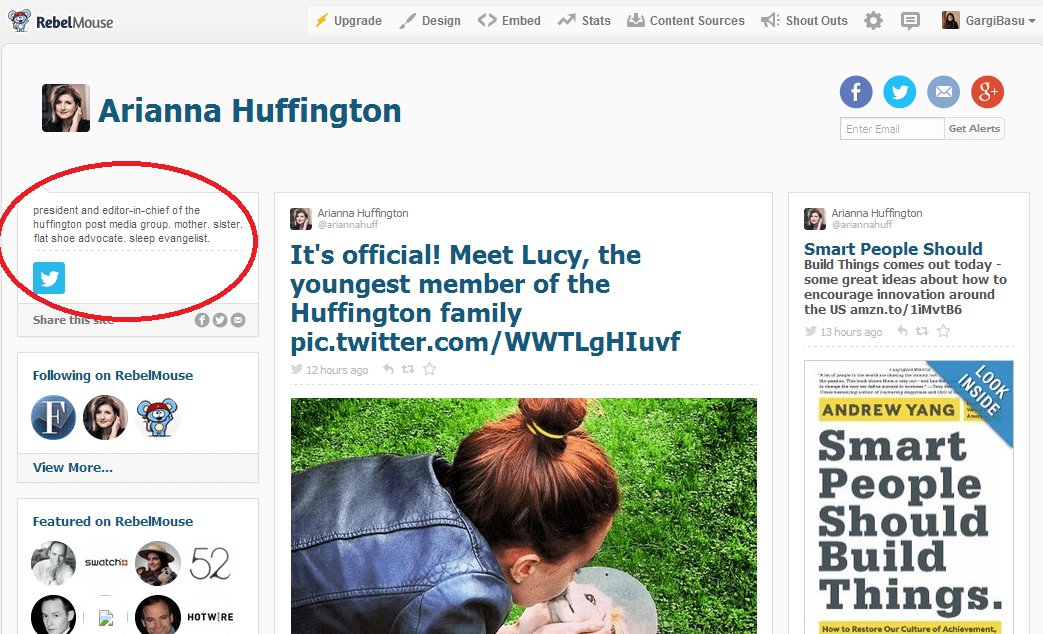Retweet the Lucy post
Image resolution: width=1043 pixels, height=634 pixels.
[408, 369]
